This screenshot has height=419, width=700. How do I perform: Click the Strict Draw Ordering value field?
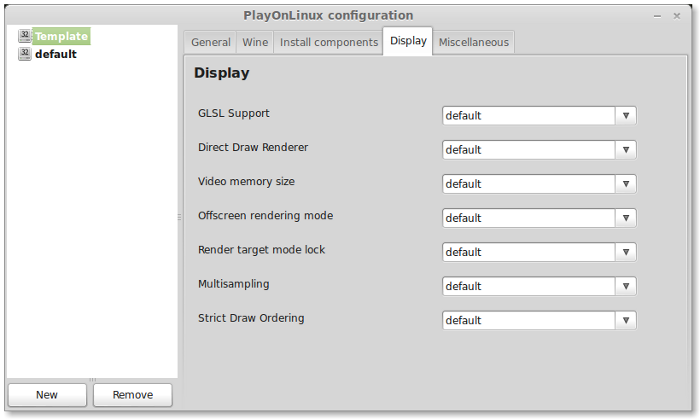coord(529,320)
